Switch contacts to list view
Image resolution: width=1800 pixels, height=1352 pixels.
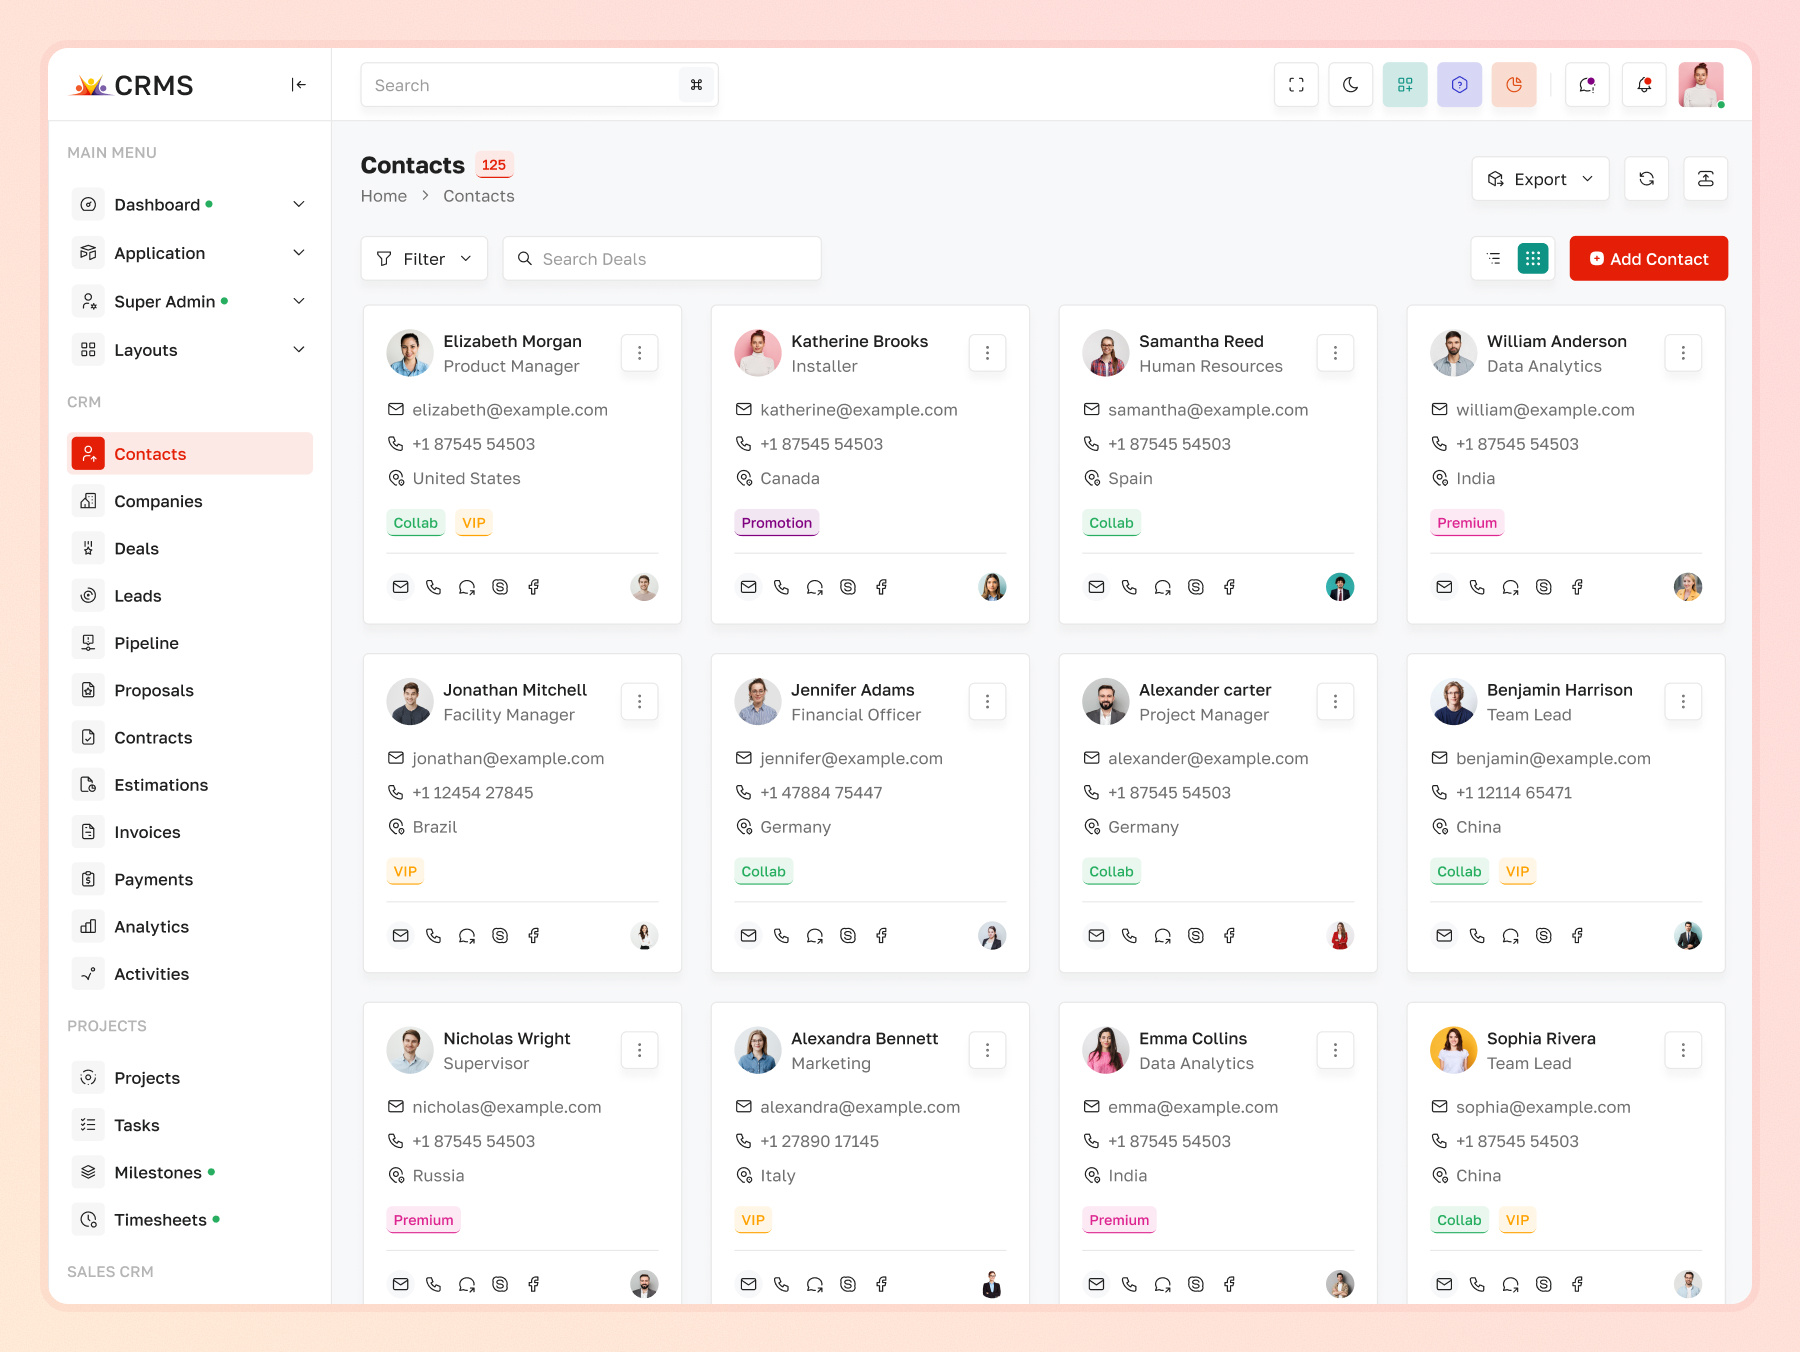[x=1493, y=258]
